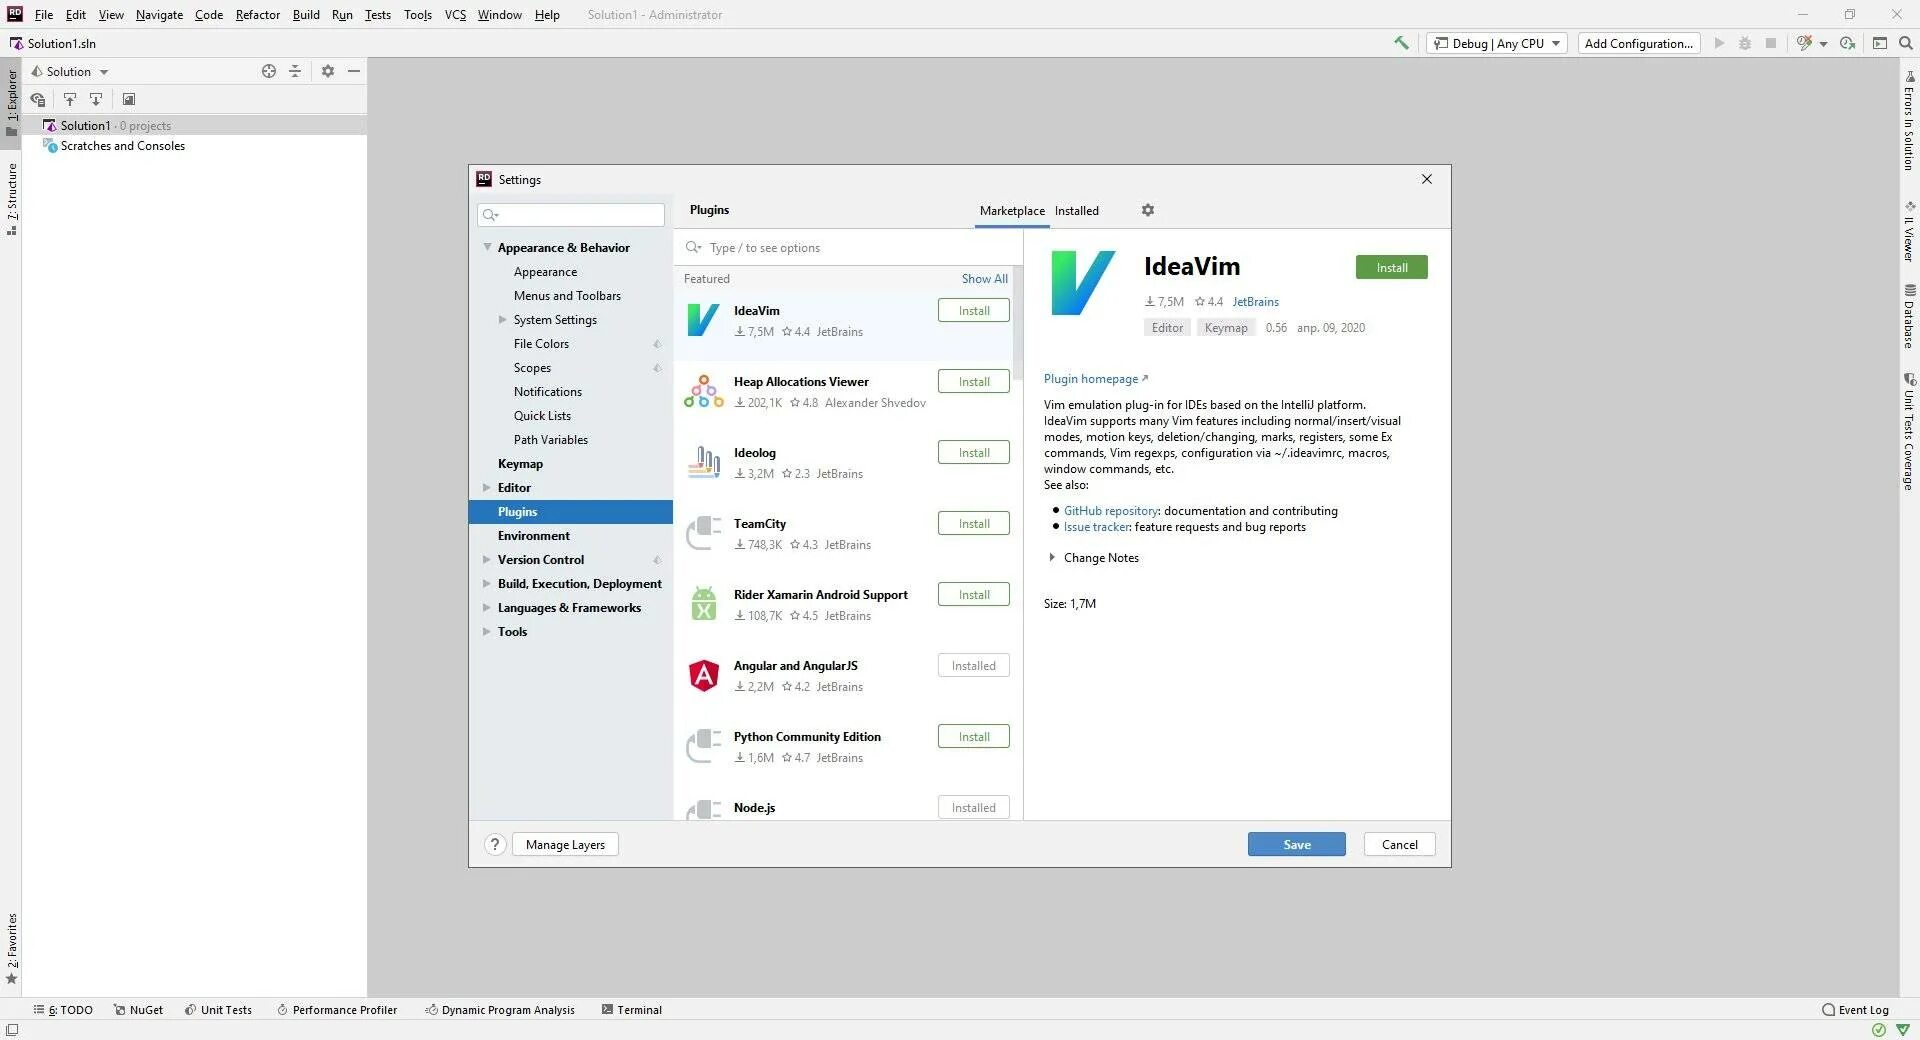Select Scratches and Consoles in explorer

click(122, 145)
